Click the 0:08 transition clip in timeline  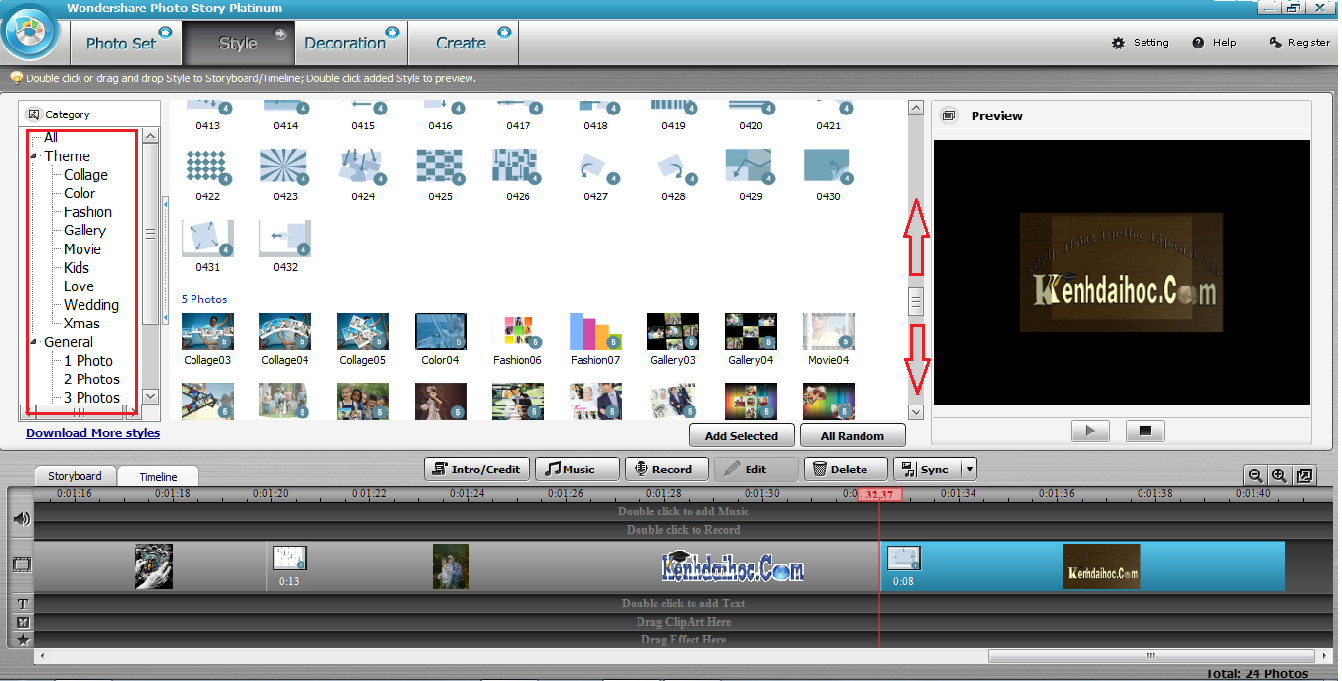click(x=903, y=559)
